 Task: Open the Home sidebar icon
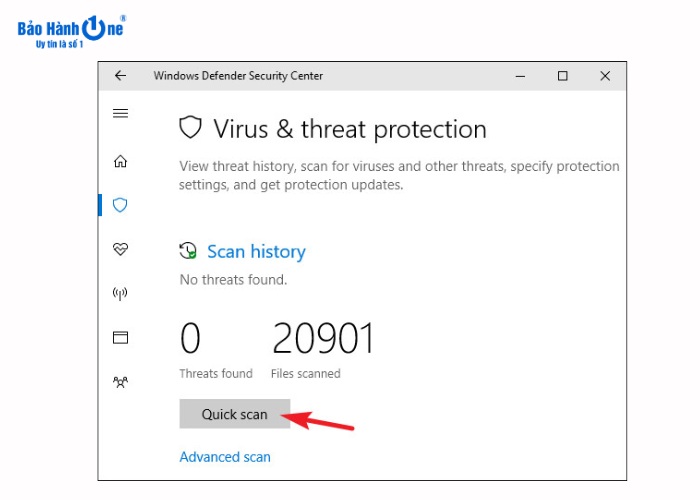click(x=120, y=161)
